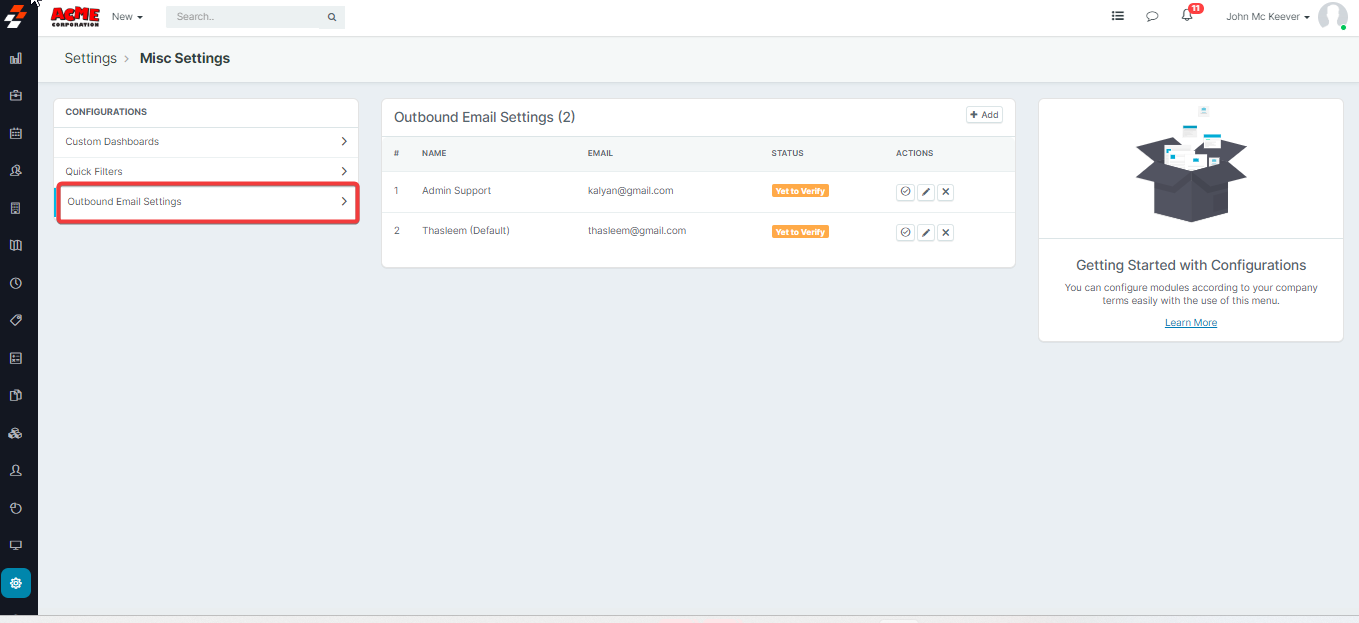
Task: Select the gear settings icon in sidebar
Action: 16,583
